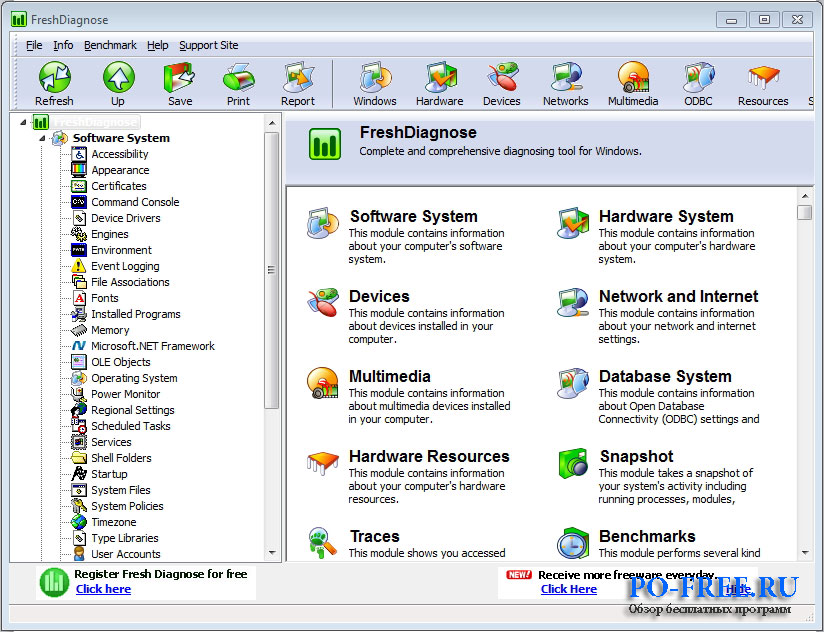Open the Report toolbar icon
This screenshot has height=632, width=824.
point(298,77)
